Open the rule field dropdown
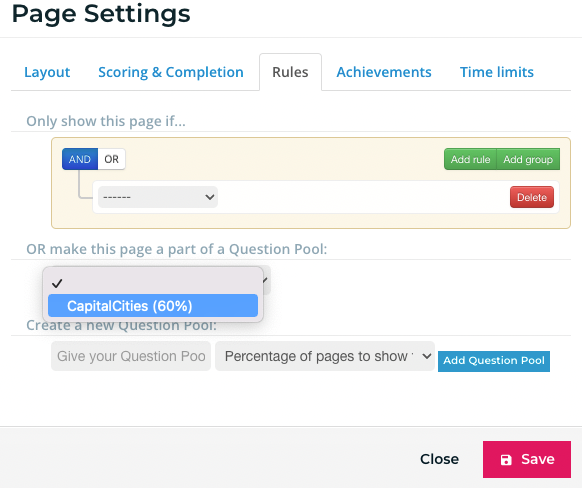The image size is (585, 489). 158,197
